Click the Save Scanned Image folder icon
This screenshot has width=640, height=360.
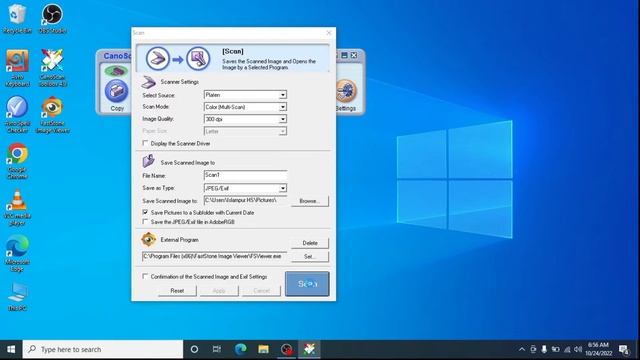tap(149, 161)
